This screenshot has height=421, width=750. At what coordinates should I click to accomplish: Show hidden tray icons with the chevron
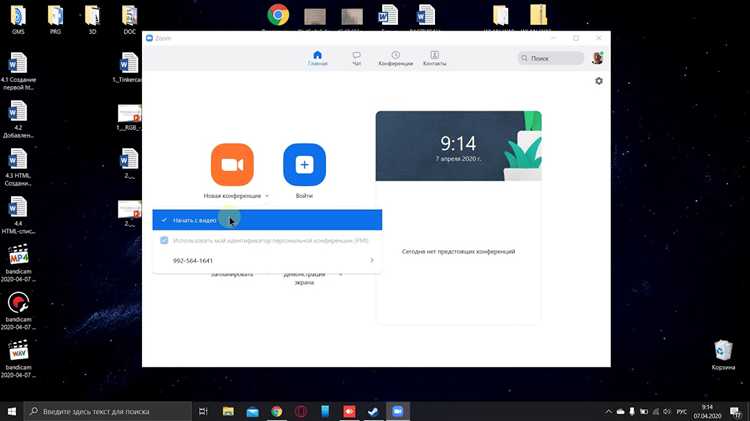click(x=608, y=411)
